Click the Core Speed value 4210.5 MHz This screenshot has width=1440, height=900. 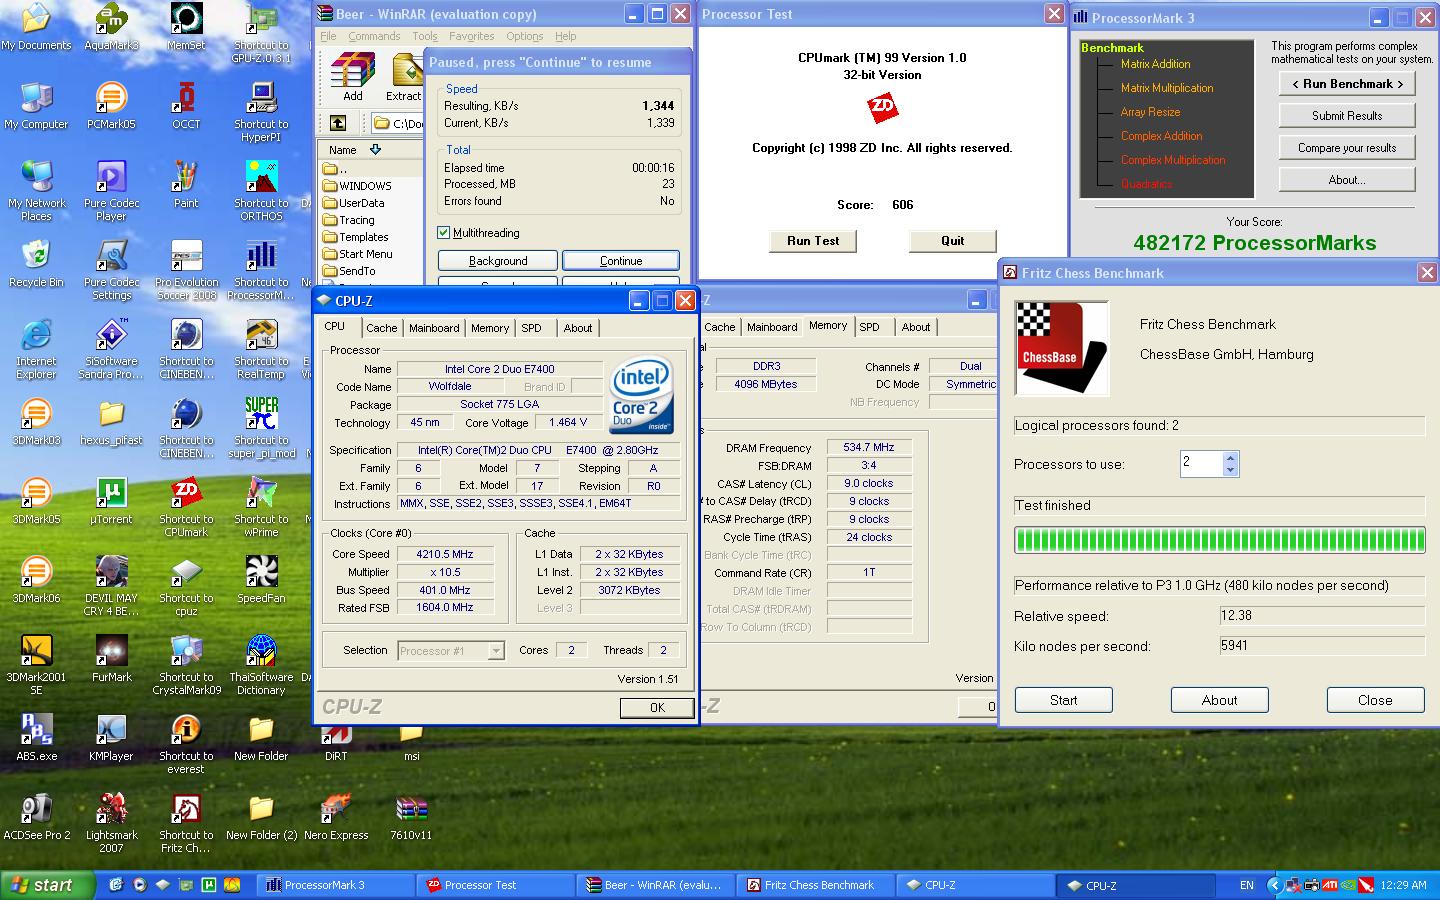pyautogui.click(x=445, y=554)
